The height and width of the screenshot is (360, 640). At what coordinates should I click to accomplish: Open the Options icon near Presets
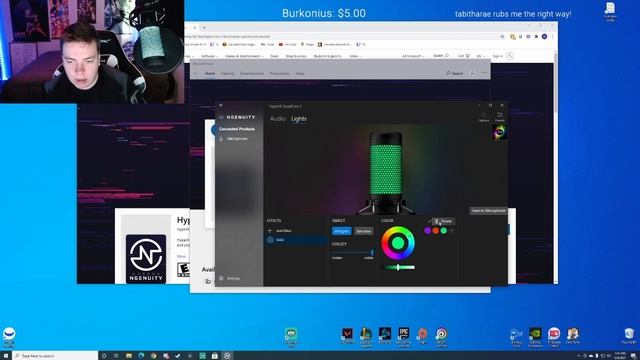(484, 116)
